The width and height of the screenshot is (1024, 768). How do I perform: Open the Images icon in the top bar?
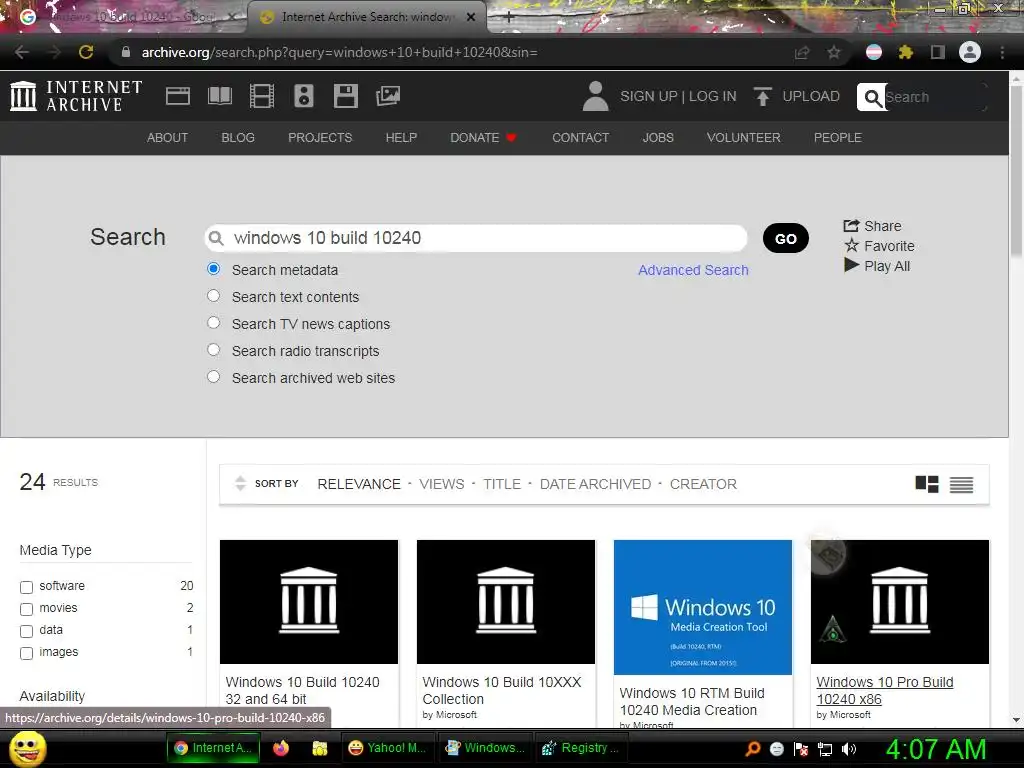pos(388,96)
